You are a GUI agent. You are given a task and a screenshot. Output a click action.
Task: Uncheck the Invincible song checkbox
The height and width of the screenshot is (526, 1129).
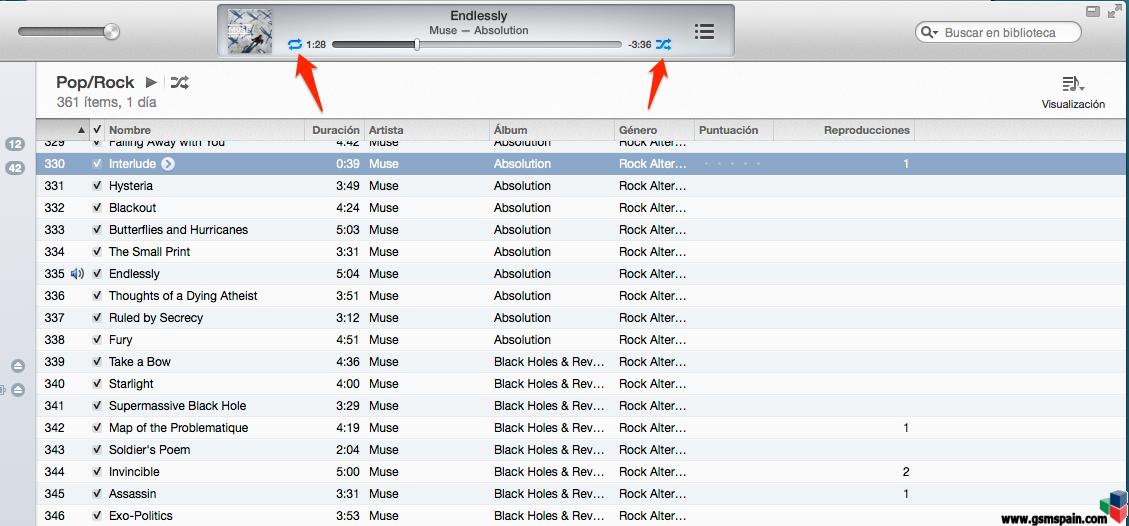pyautogui.click(x=97, y=471)
